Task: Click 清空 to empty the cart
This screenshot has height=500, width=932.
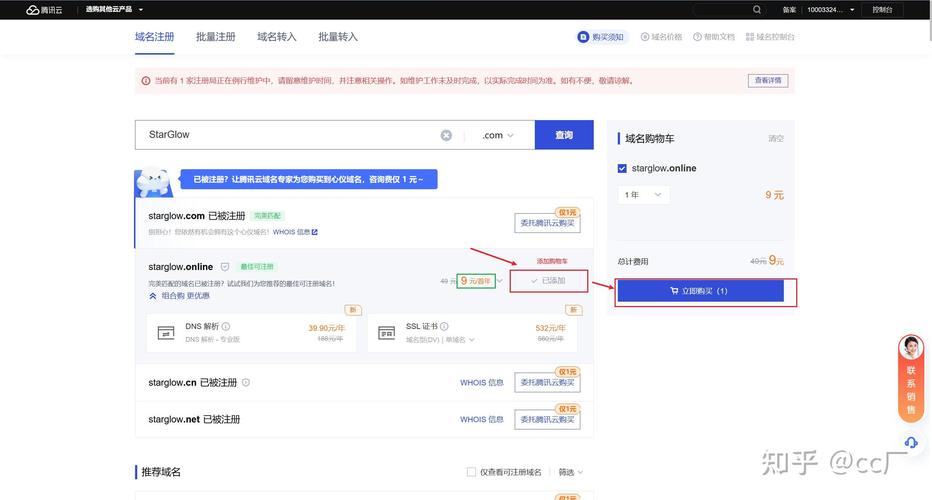Action: pos(776,139)
